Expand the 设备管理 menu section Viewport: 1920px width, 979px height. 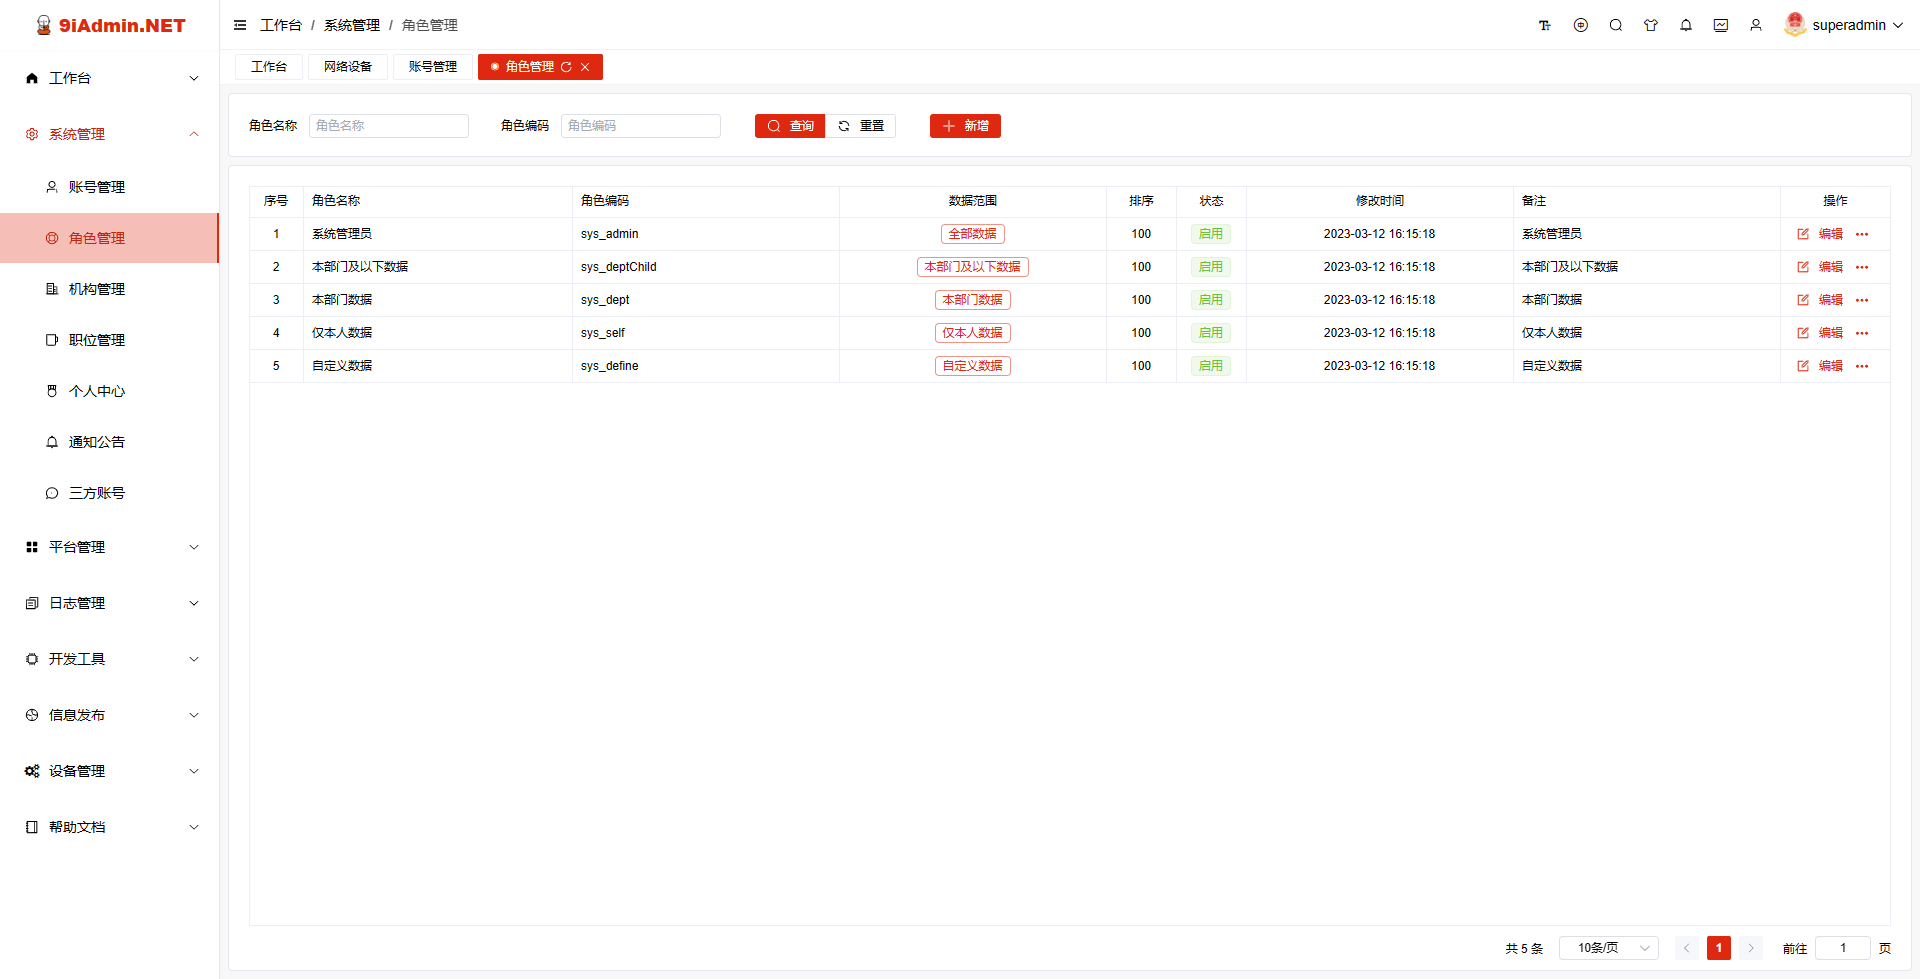tap(110, 770)
